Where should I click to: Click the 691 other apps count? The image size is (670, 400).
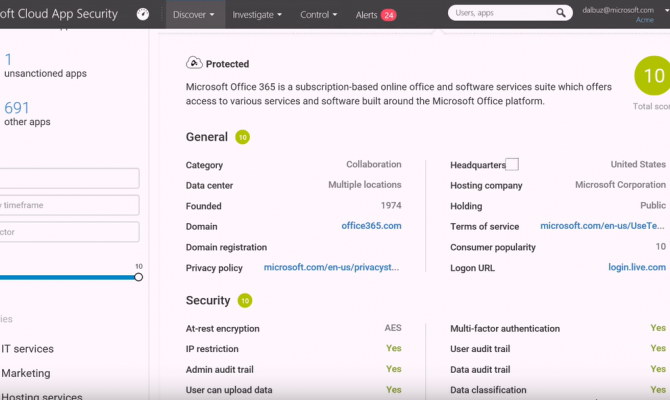click(x=17, y=108)
